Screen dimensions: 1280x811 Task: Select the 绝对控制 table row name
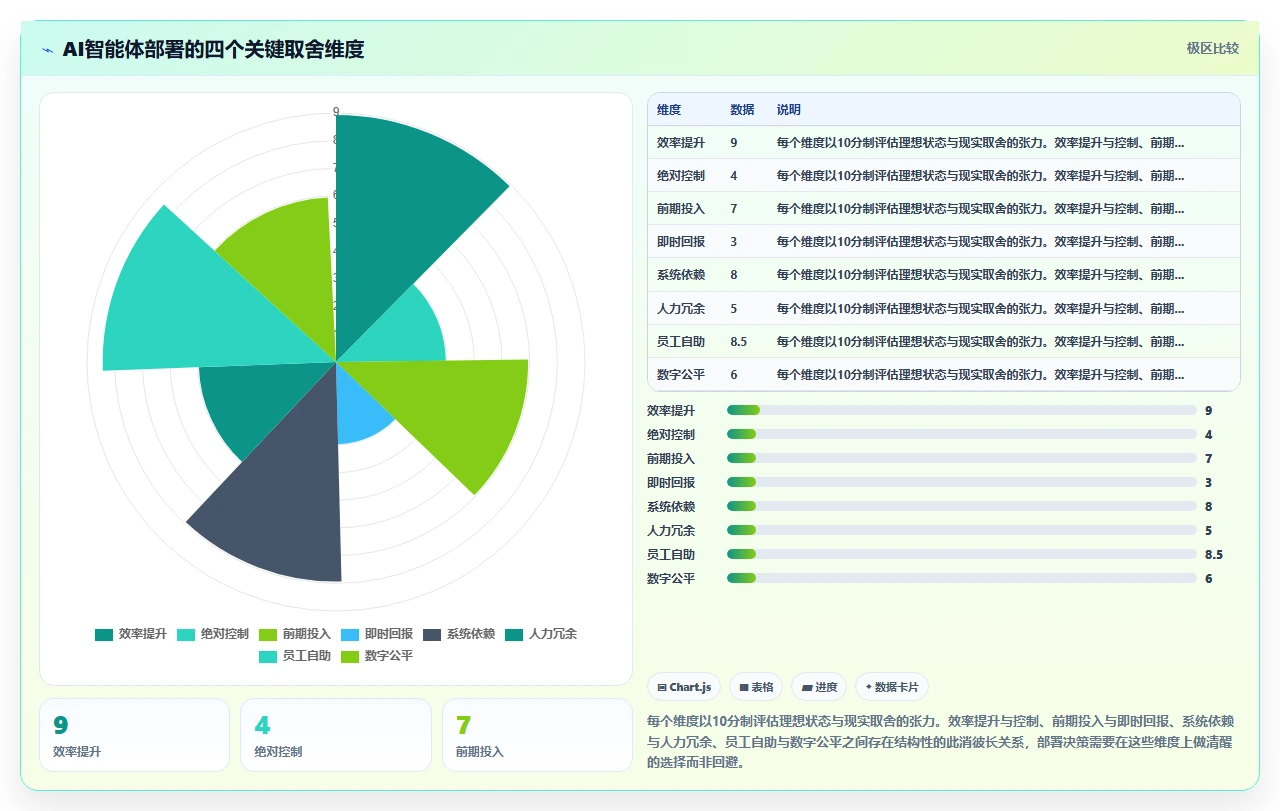pos(681,176)
